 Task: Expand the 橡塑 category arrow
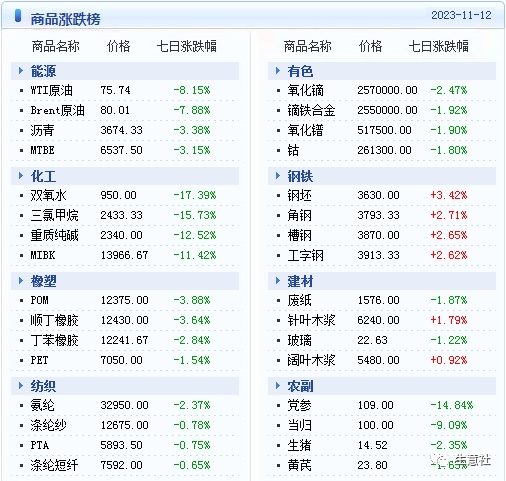pyautogui.click(x=21, y=281)
